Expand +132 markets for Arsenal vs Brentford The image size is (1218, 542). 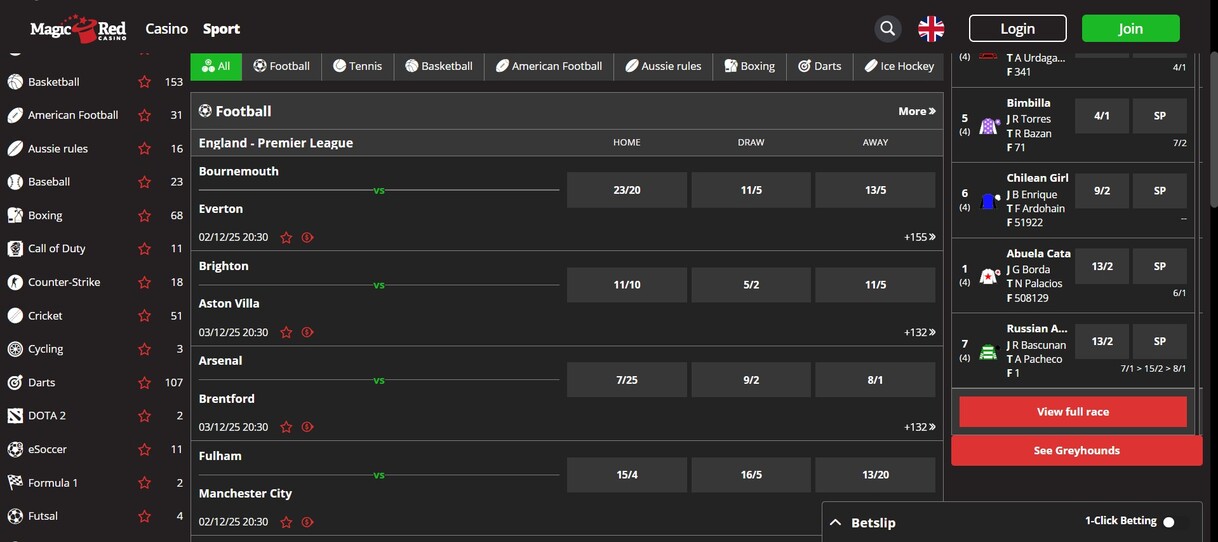pyautogui.click(x=920, y=427)
